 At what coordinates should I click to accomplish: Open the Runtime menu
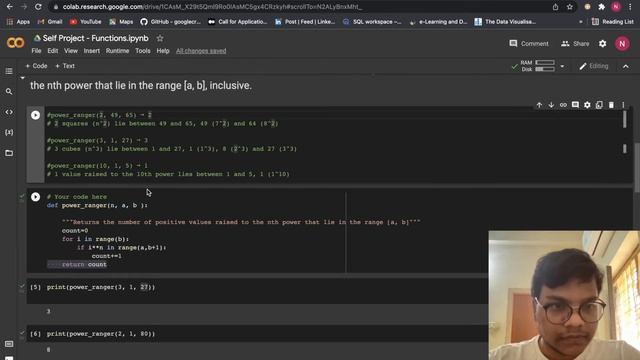click(x=118, y=51)
